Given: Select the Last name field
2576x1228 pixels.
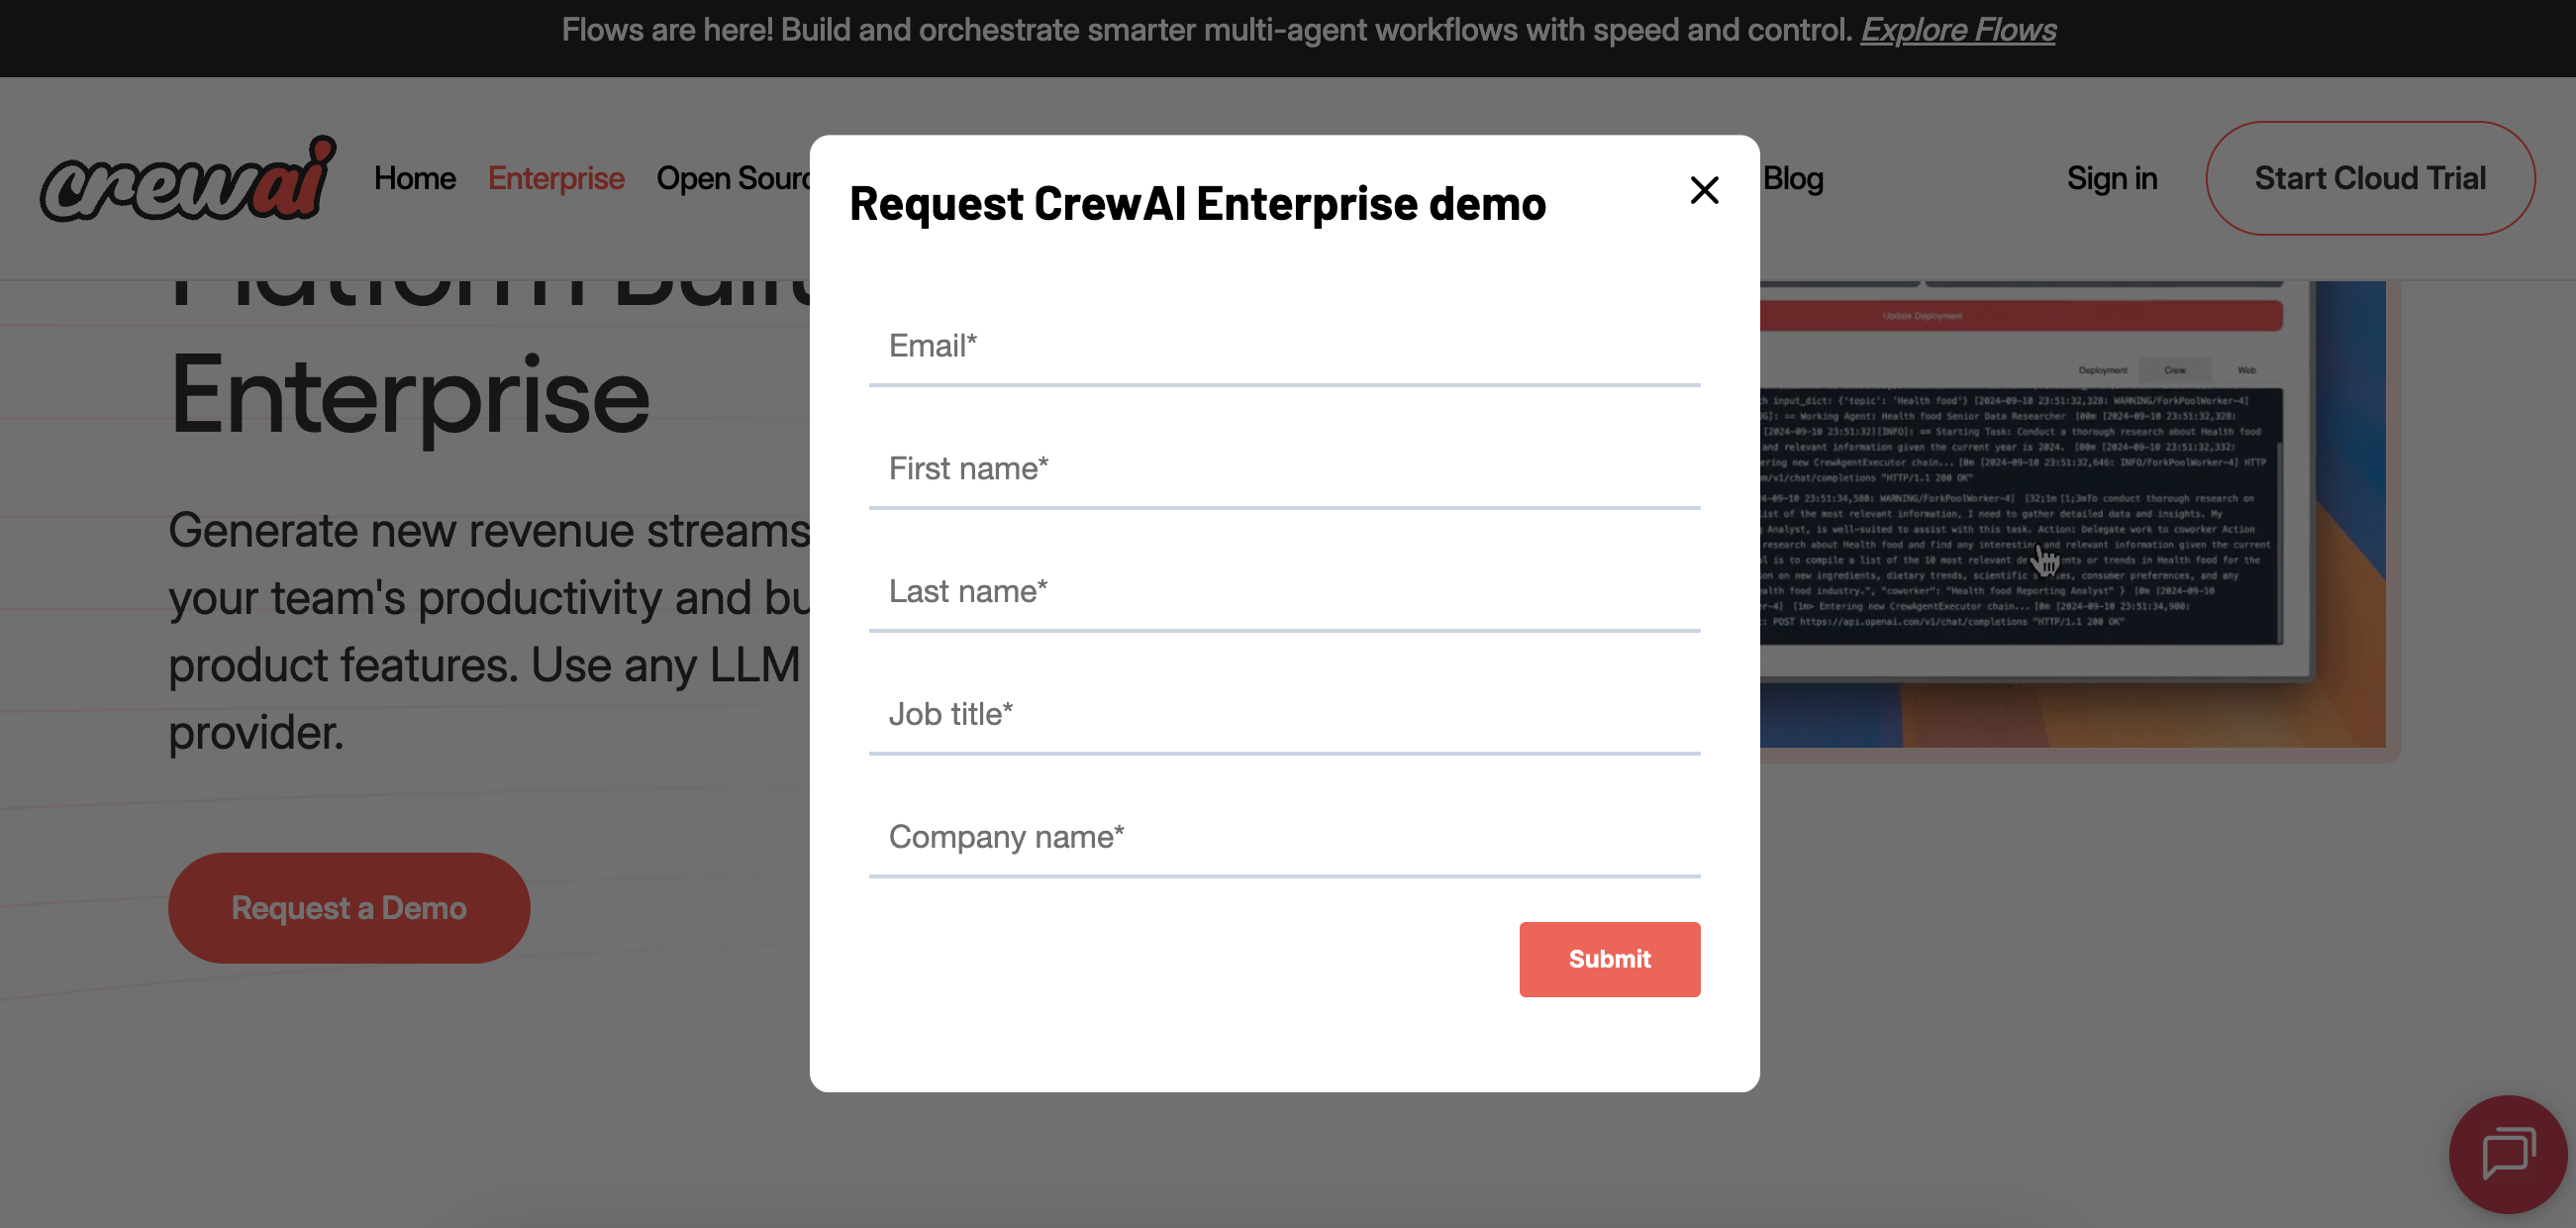Looking at the screenshot, I should click(x=1284, y=592).
